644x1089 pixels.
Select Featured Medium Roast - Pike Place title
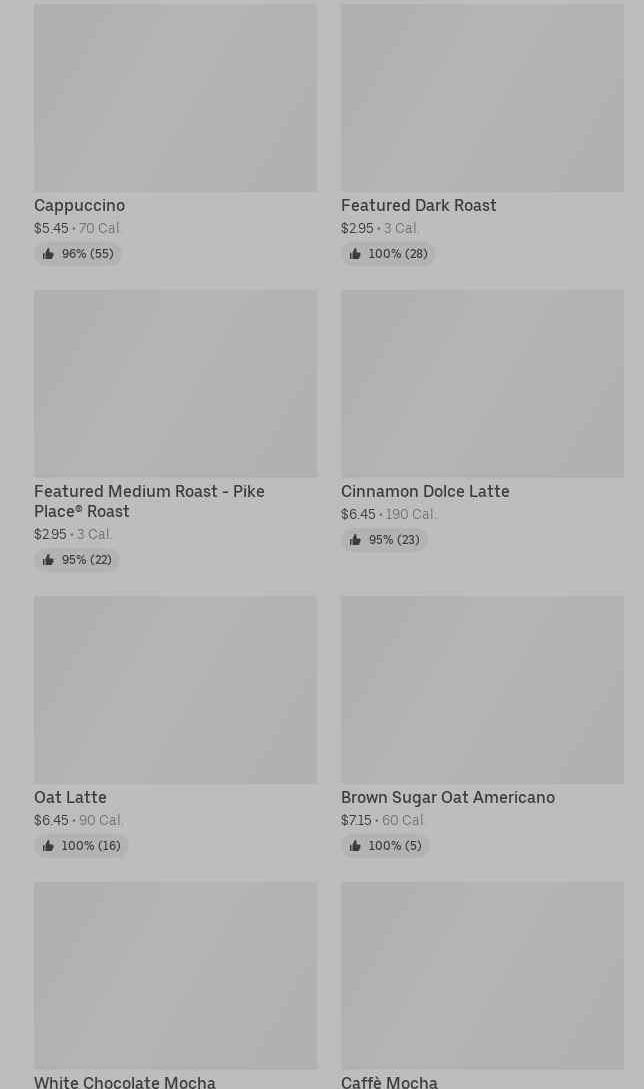pyautogui.click(x=149, y=501)
